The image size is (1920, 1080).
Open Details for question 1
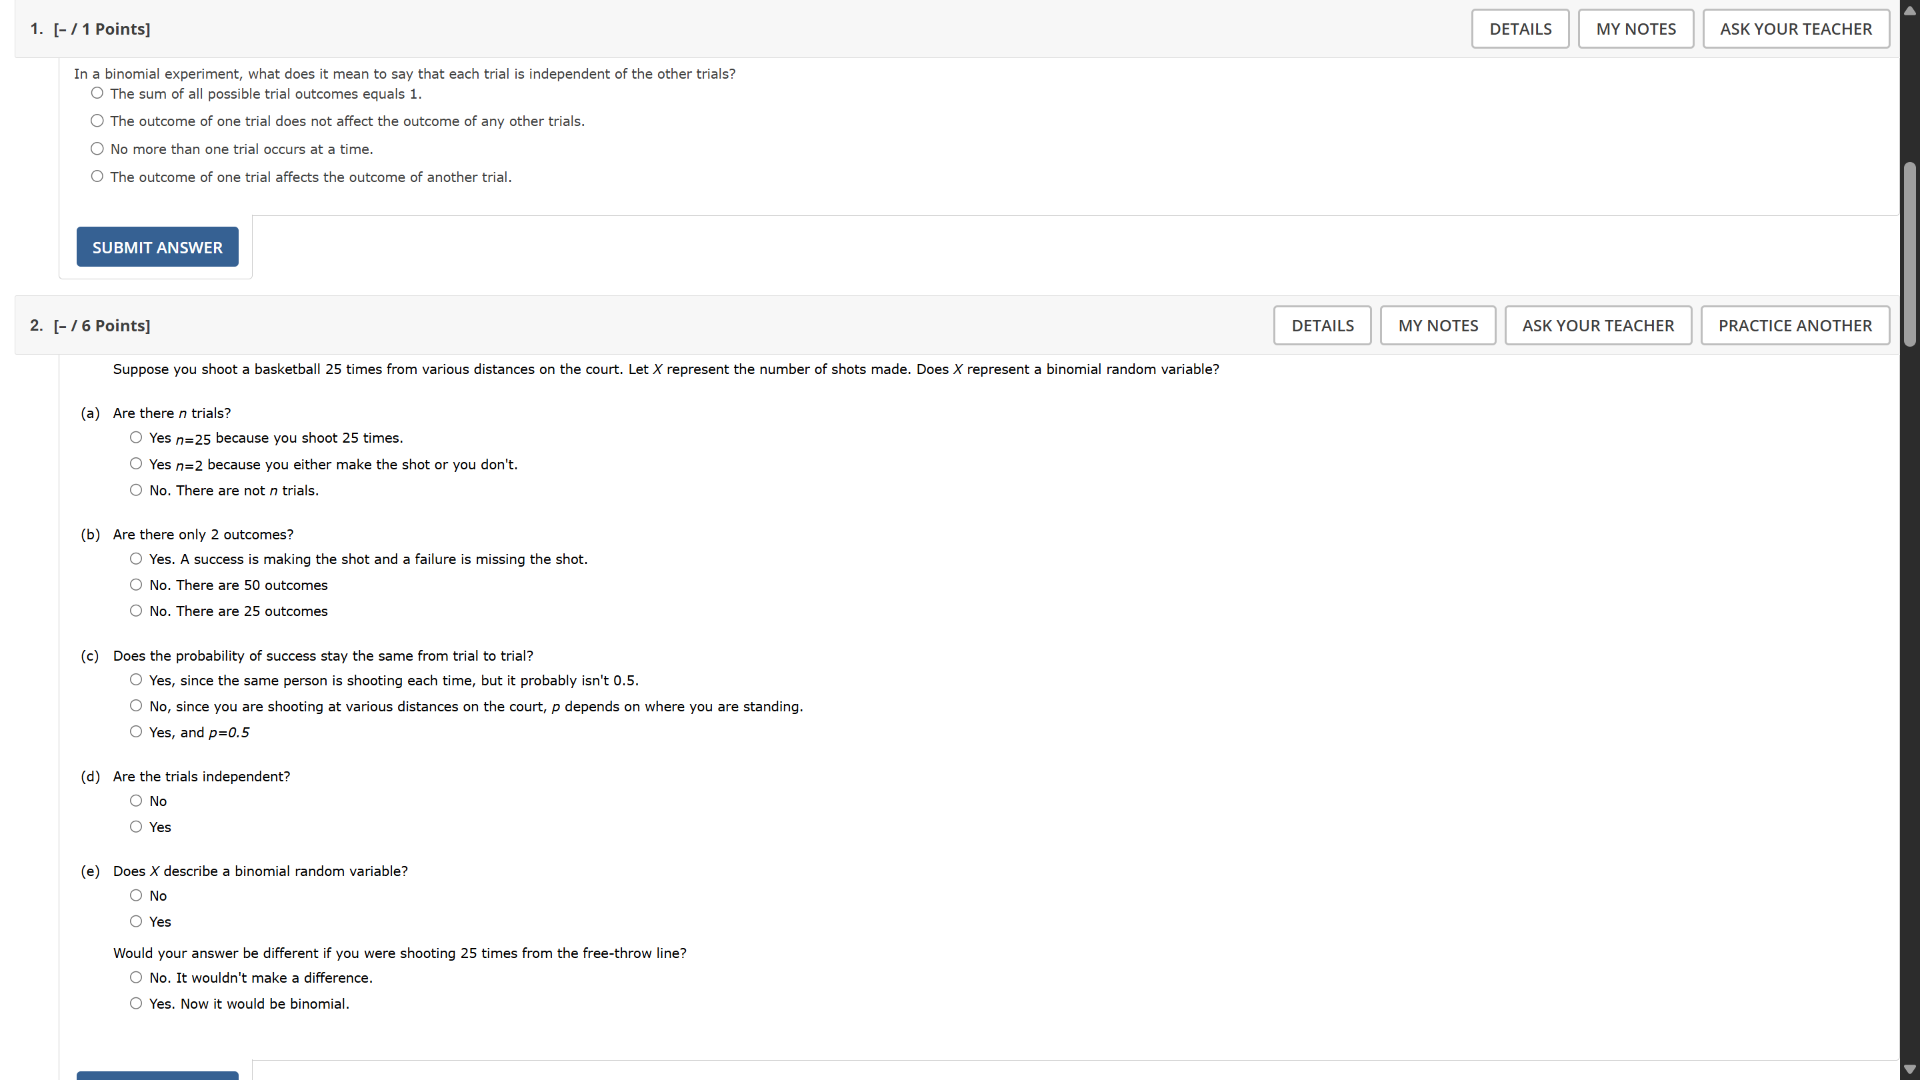pyautogui.click(x=1520, y=29)
